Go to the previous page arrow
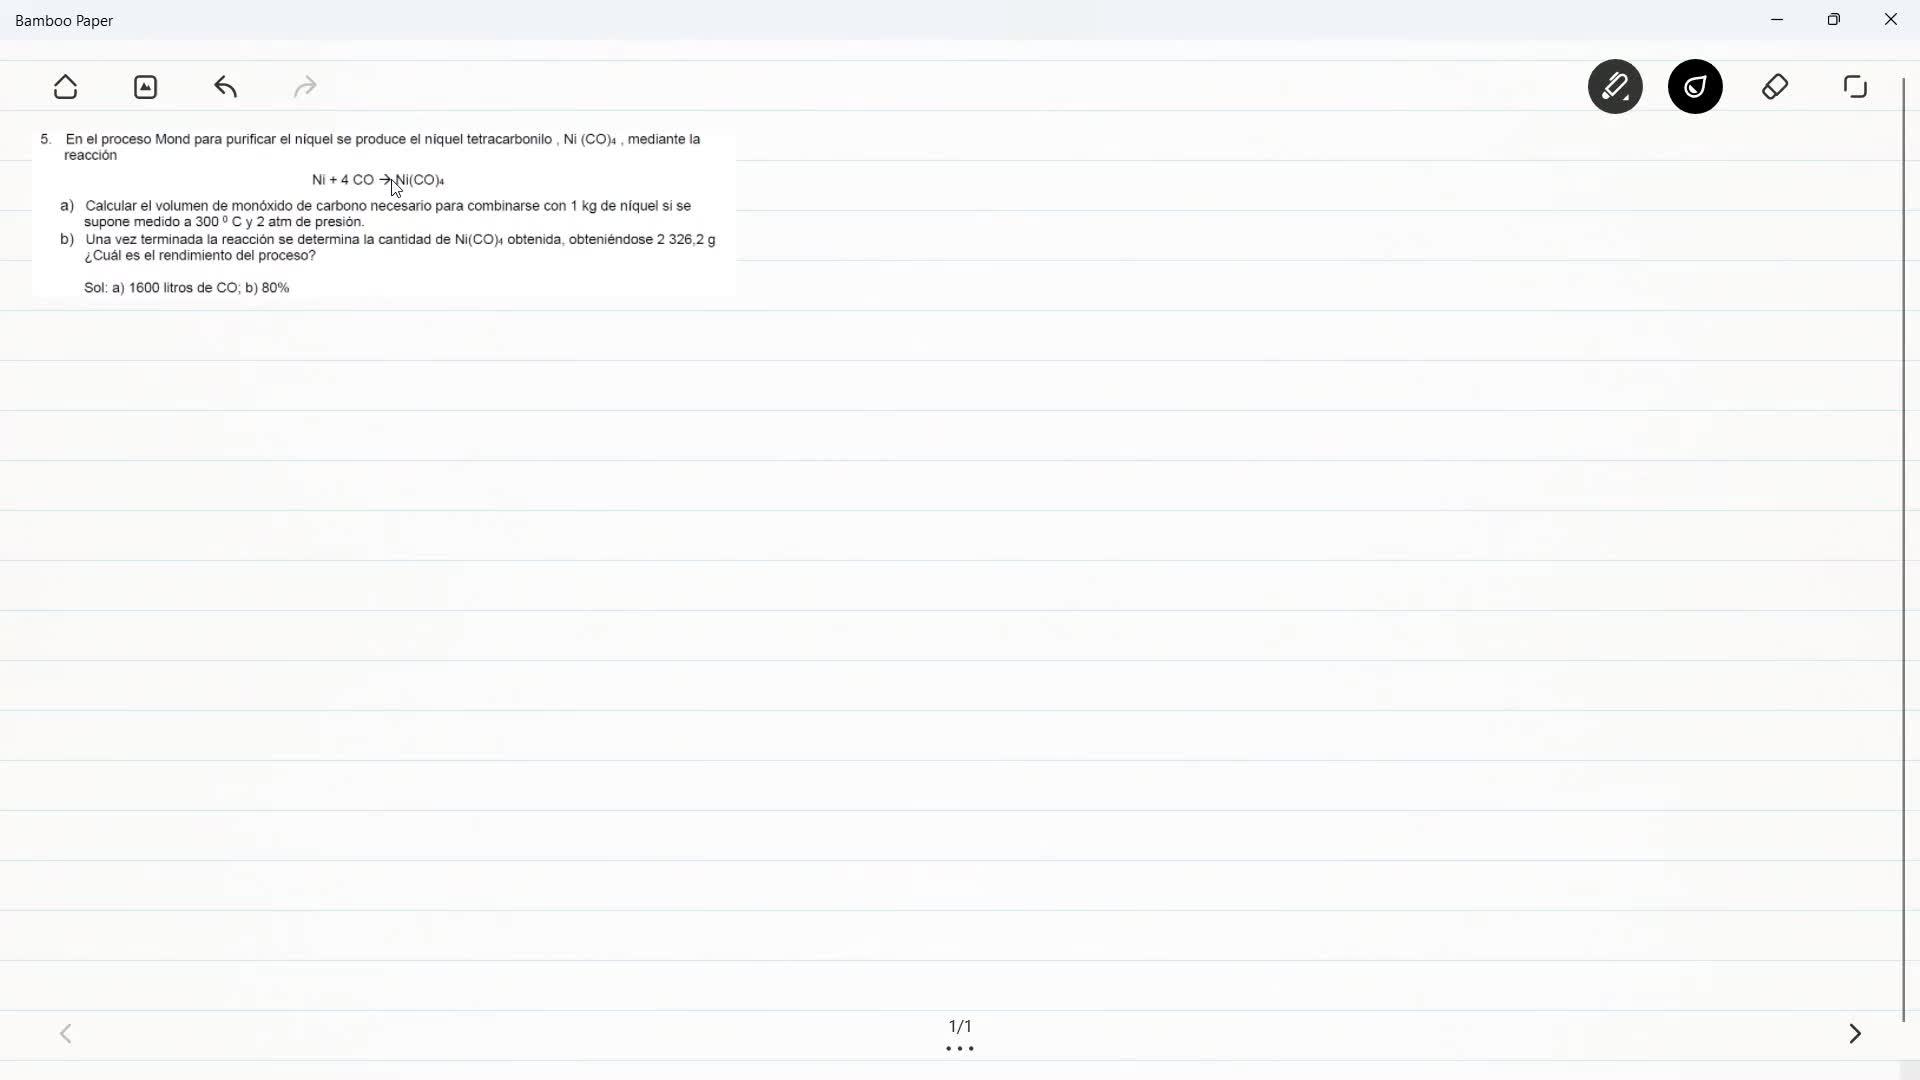 pyautogui.click(x=66, y=1033)
